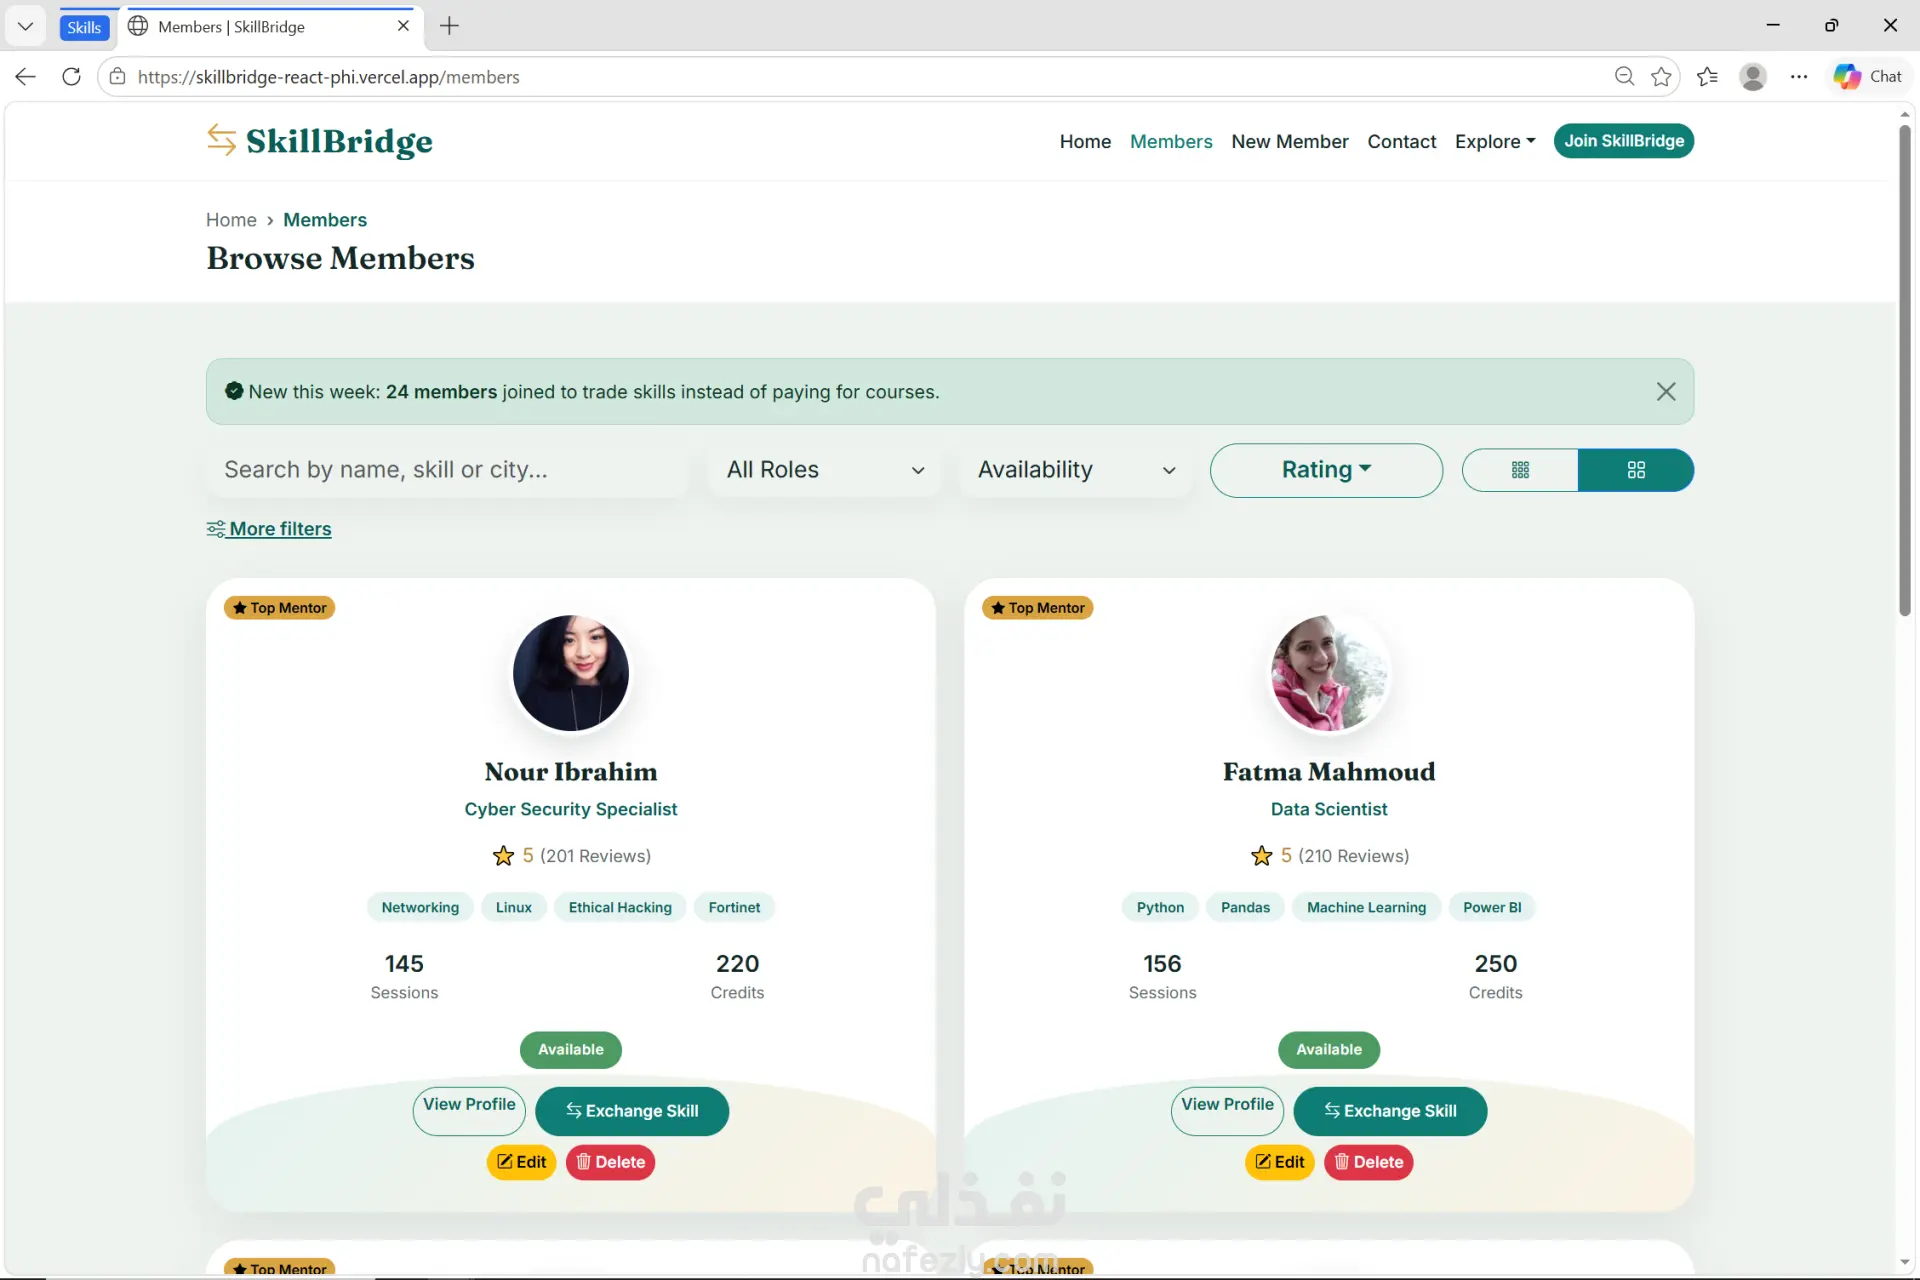Image resolution: width=1920 pixels, height=1280 pixels.
Task: Click the Power BI skill tag
Action: (1492, 908)
